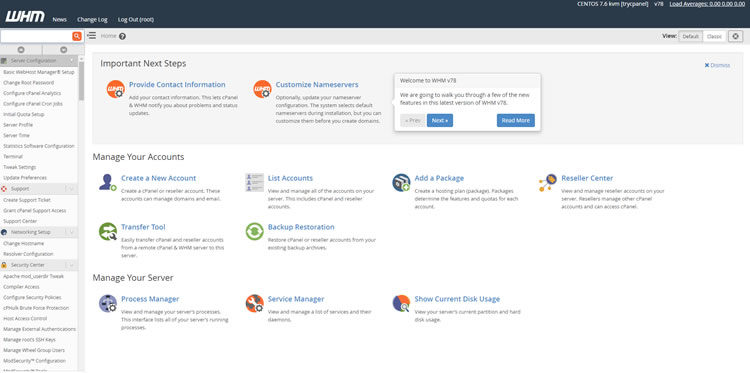Click the Support lifebuoy icon in sidebar
Screen dimensions: 750x373
coord(4,189)
